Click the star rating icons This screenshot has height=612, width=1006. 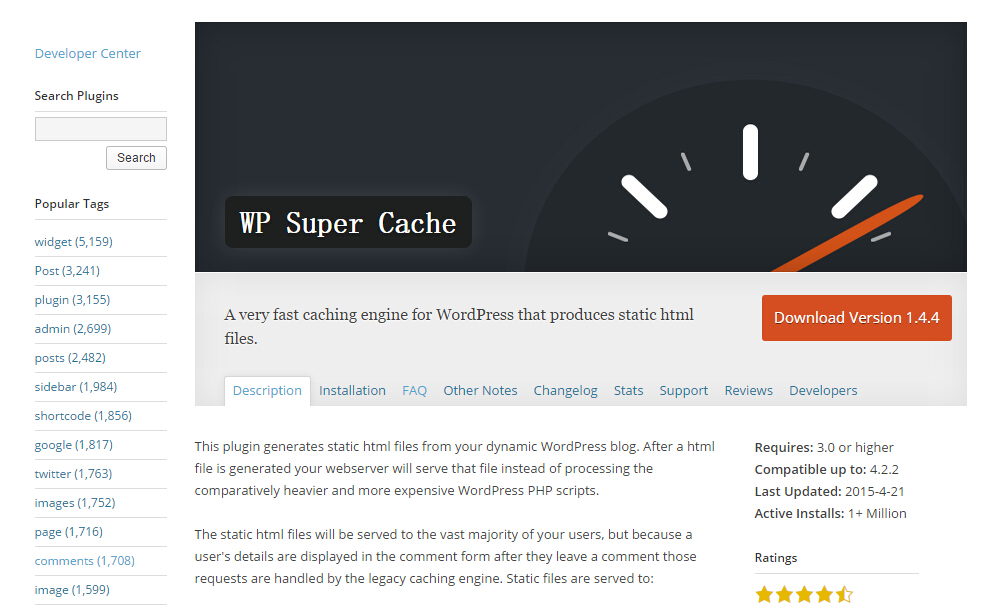click(x=804, y=595)
